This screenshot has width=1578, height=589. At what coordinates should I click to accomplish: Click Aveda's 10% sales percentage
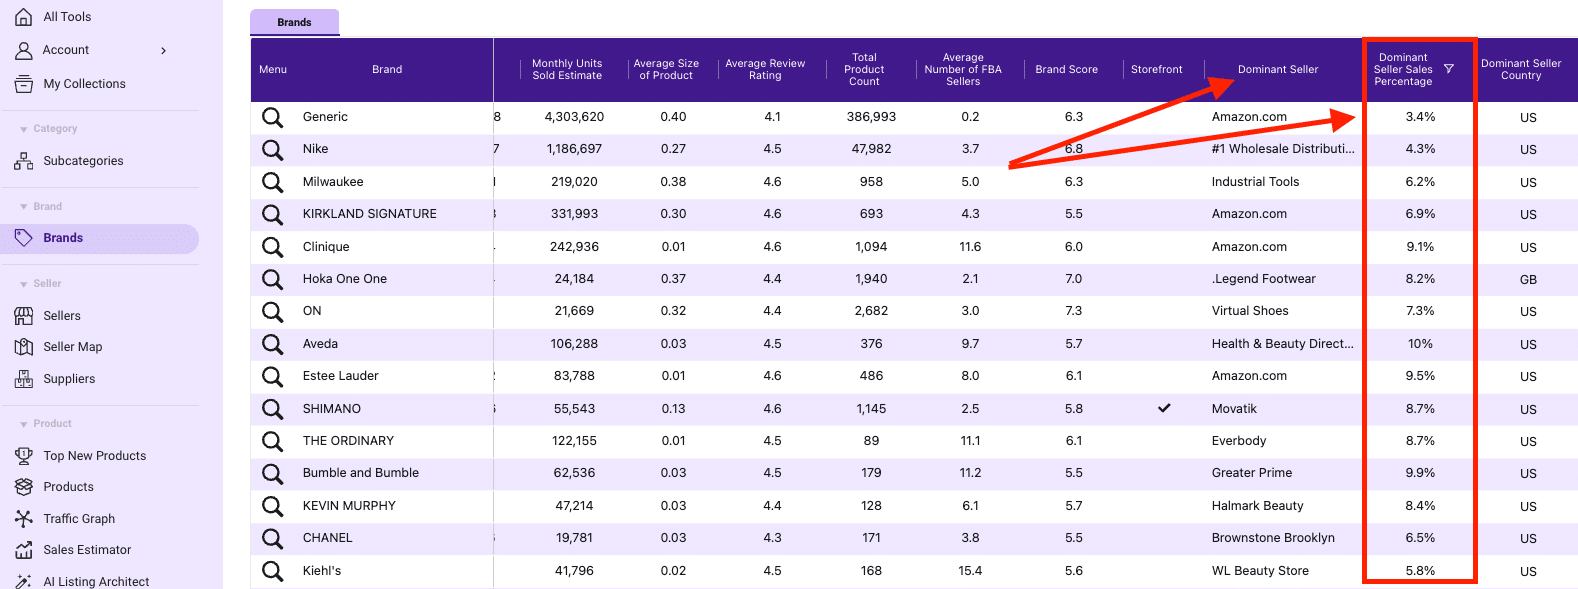pos(1420,344)
